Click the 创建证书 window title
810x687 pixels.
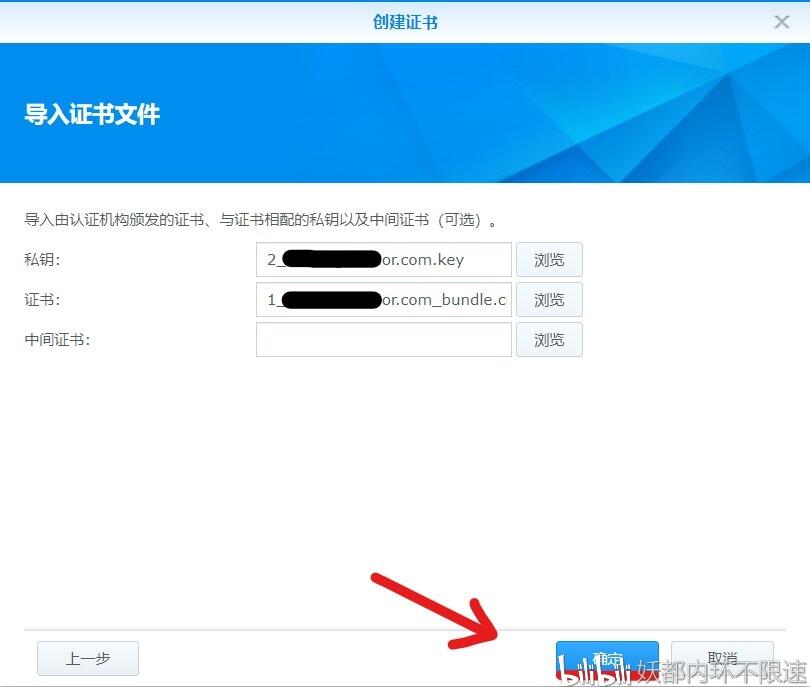coord(405,22)
